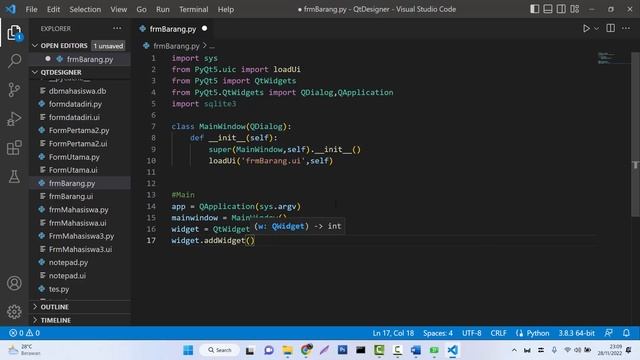Click frmBarang.py in the breadcrumb
640x360 pixels.
[176, 46]
